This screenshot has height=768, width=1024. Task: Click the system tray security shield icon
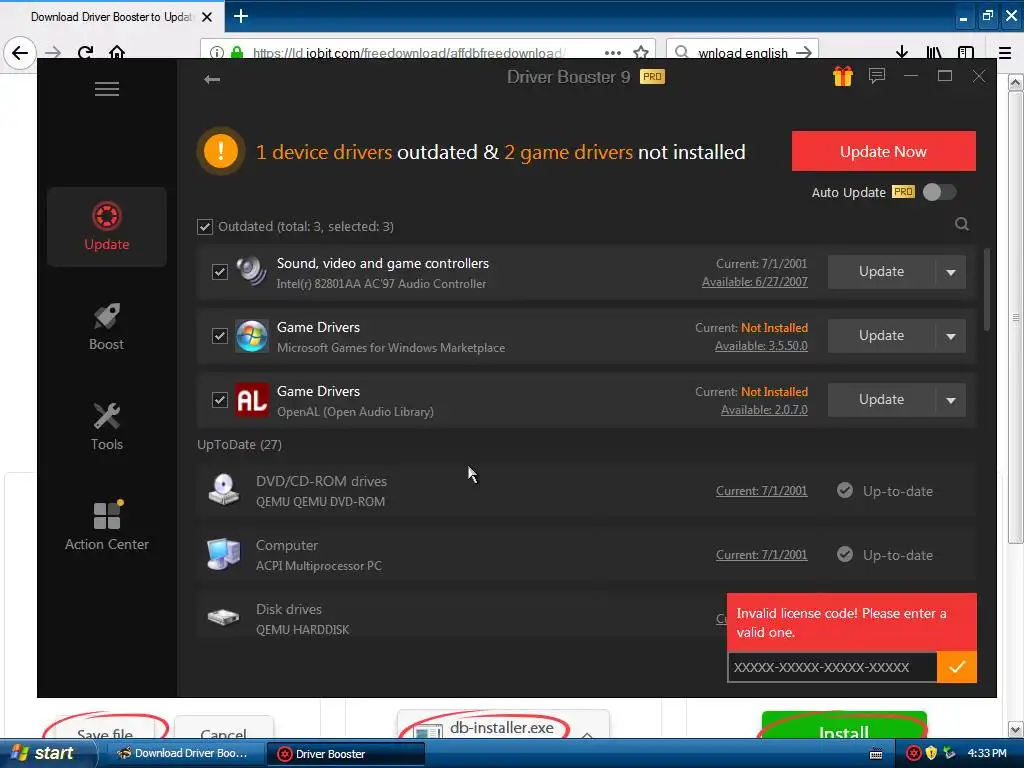(931, 753)
